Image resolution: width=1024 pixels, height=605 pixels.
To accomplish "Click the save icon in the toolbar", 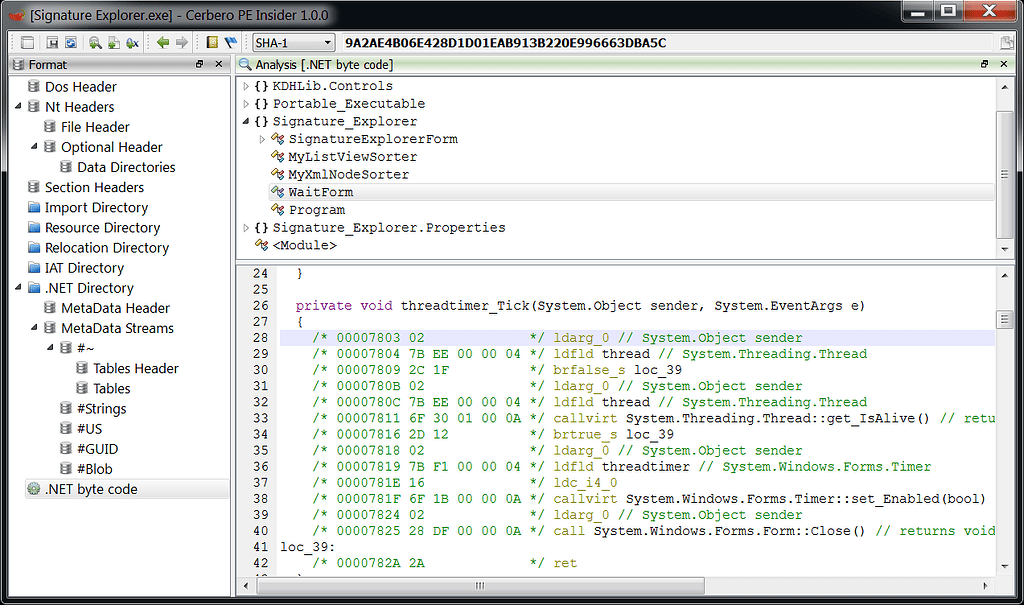I will click(x=52, y=43).
